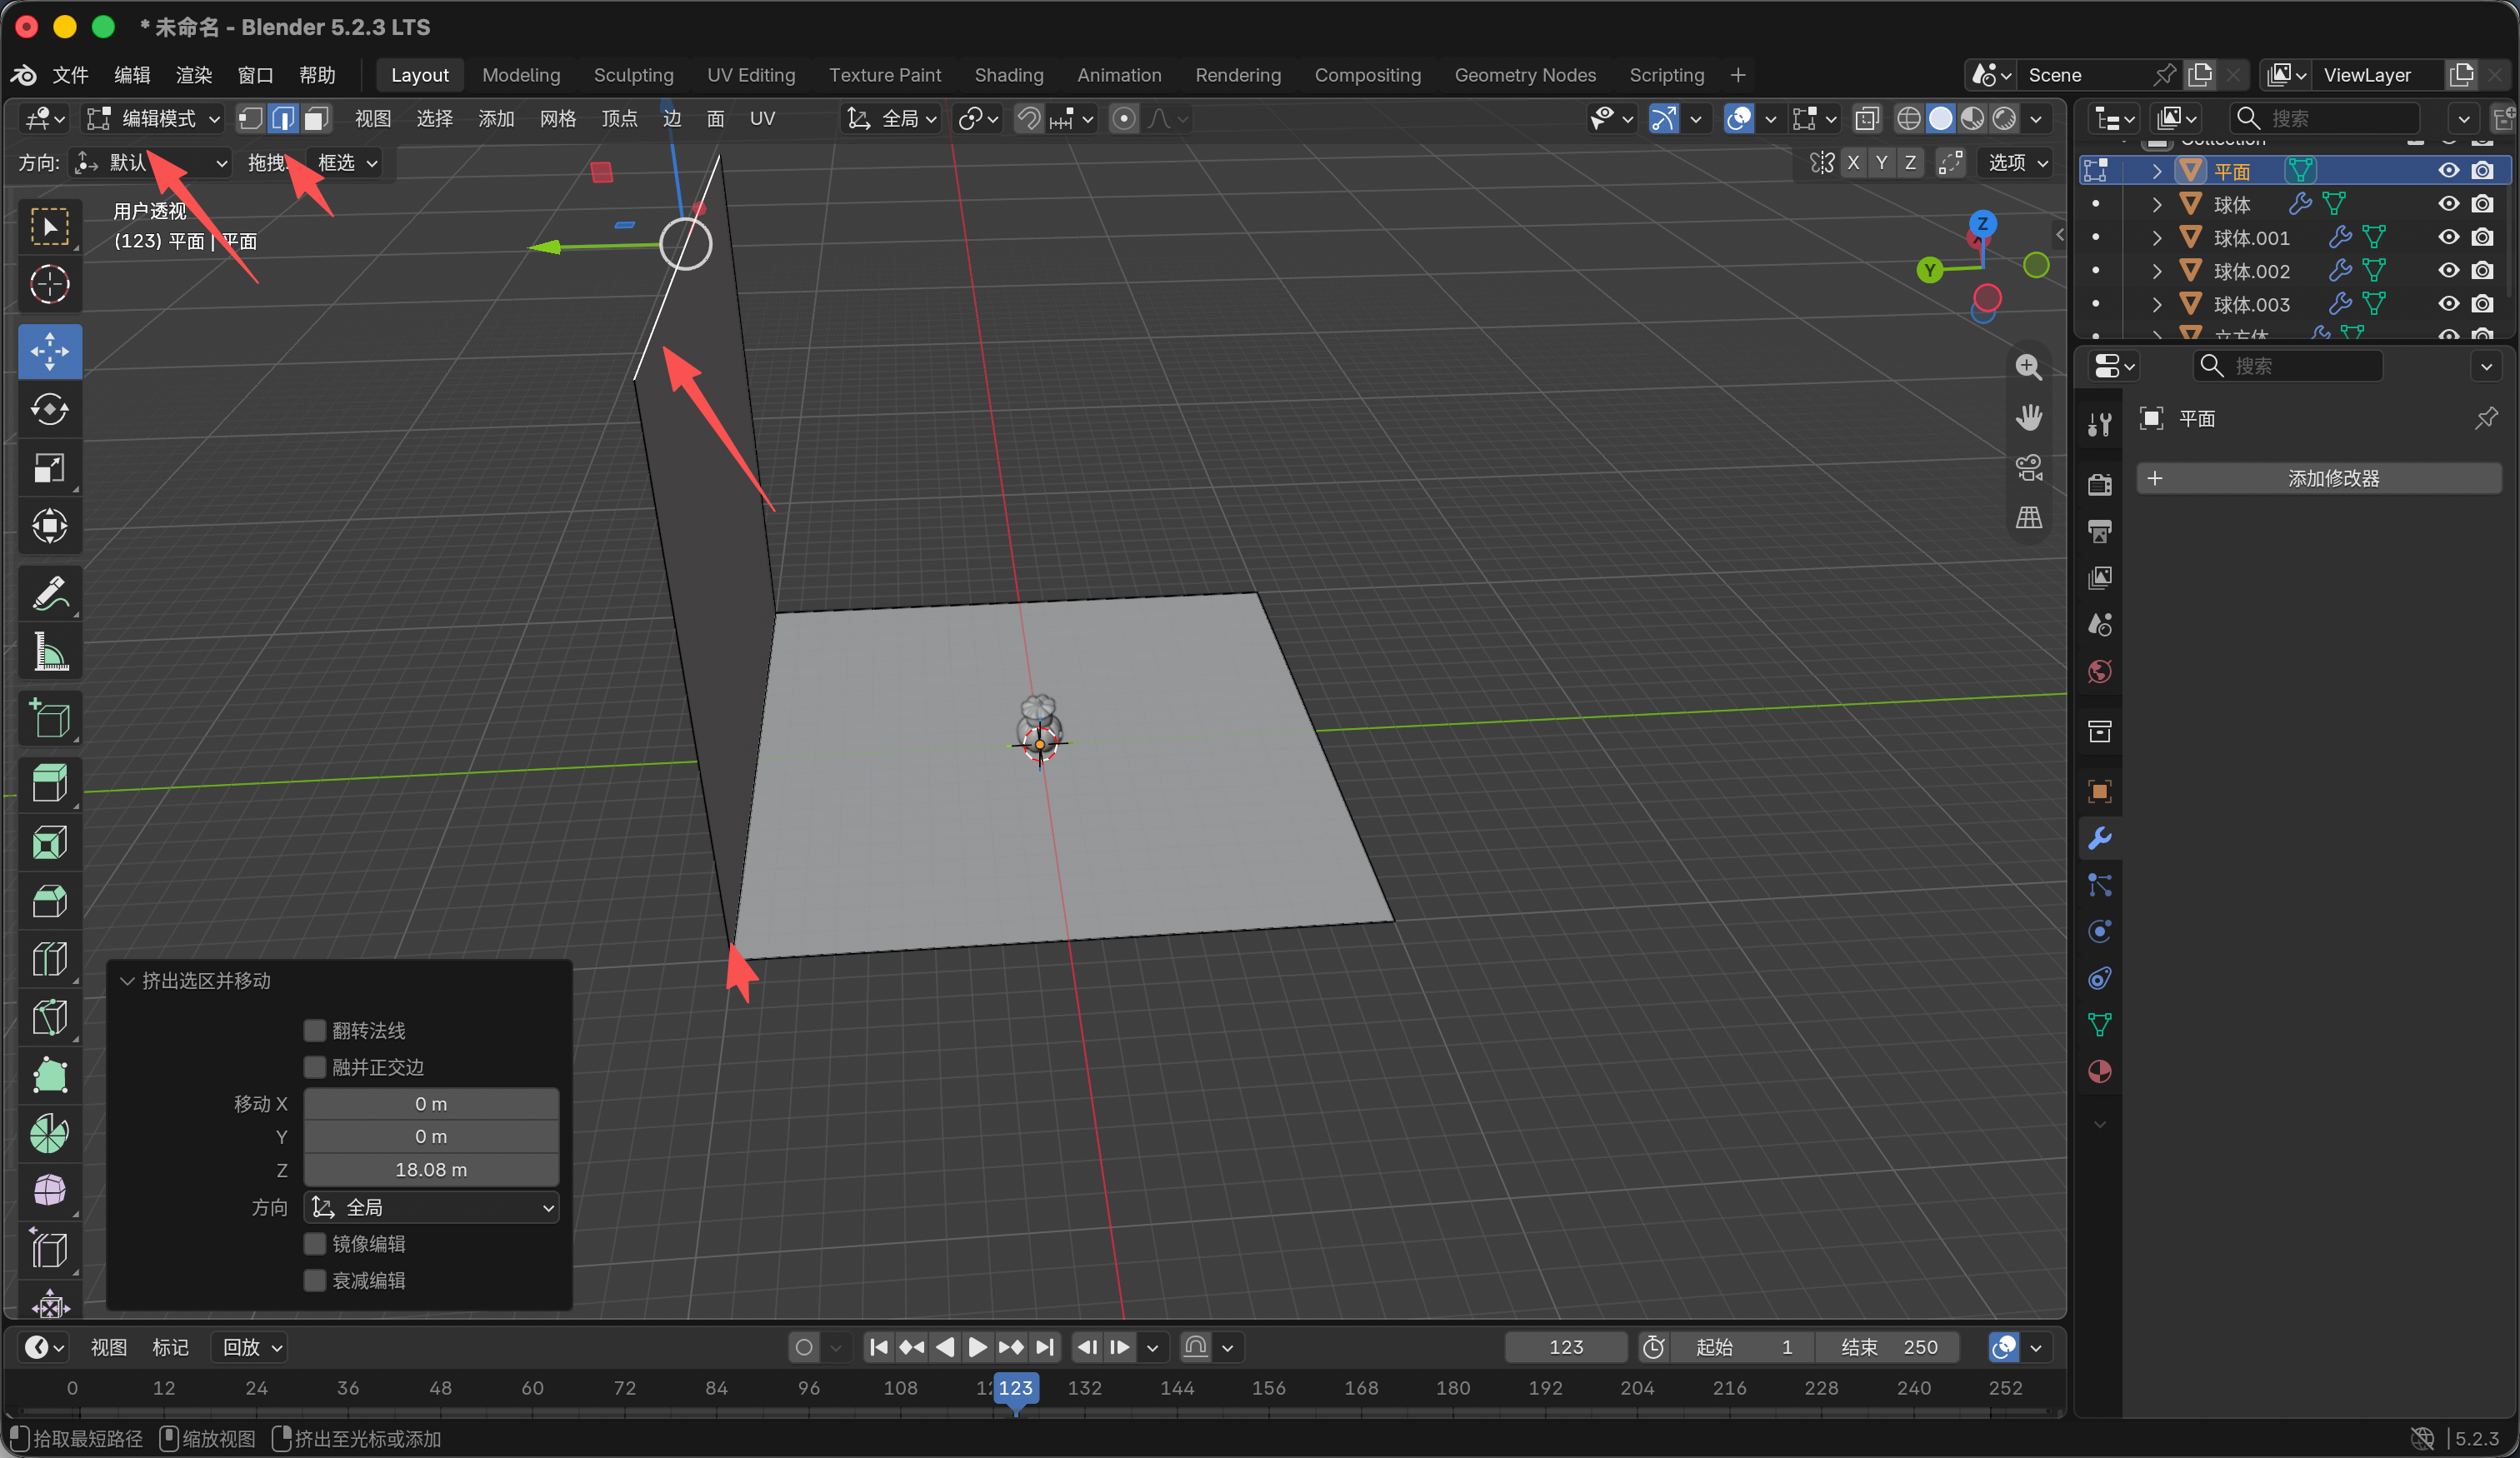Viewport: 2520px width, 1458px height.
Task: Click the 移动 Z 18.08 m field
Action: tap(431, 1169)
